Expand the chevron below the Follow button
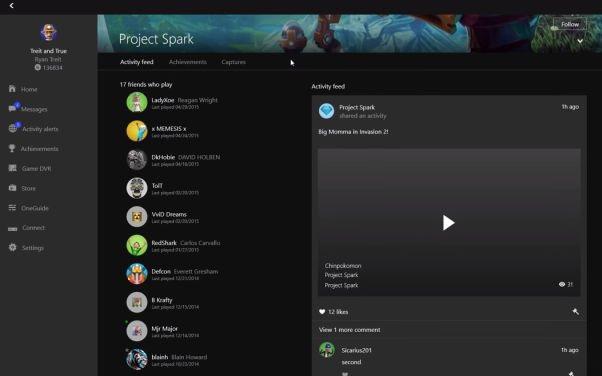The height and width of the screenshot is (376, 602). [580, 41]
